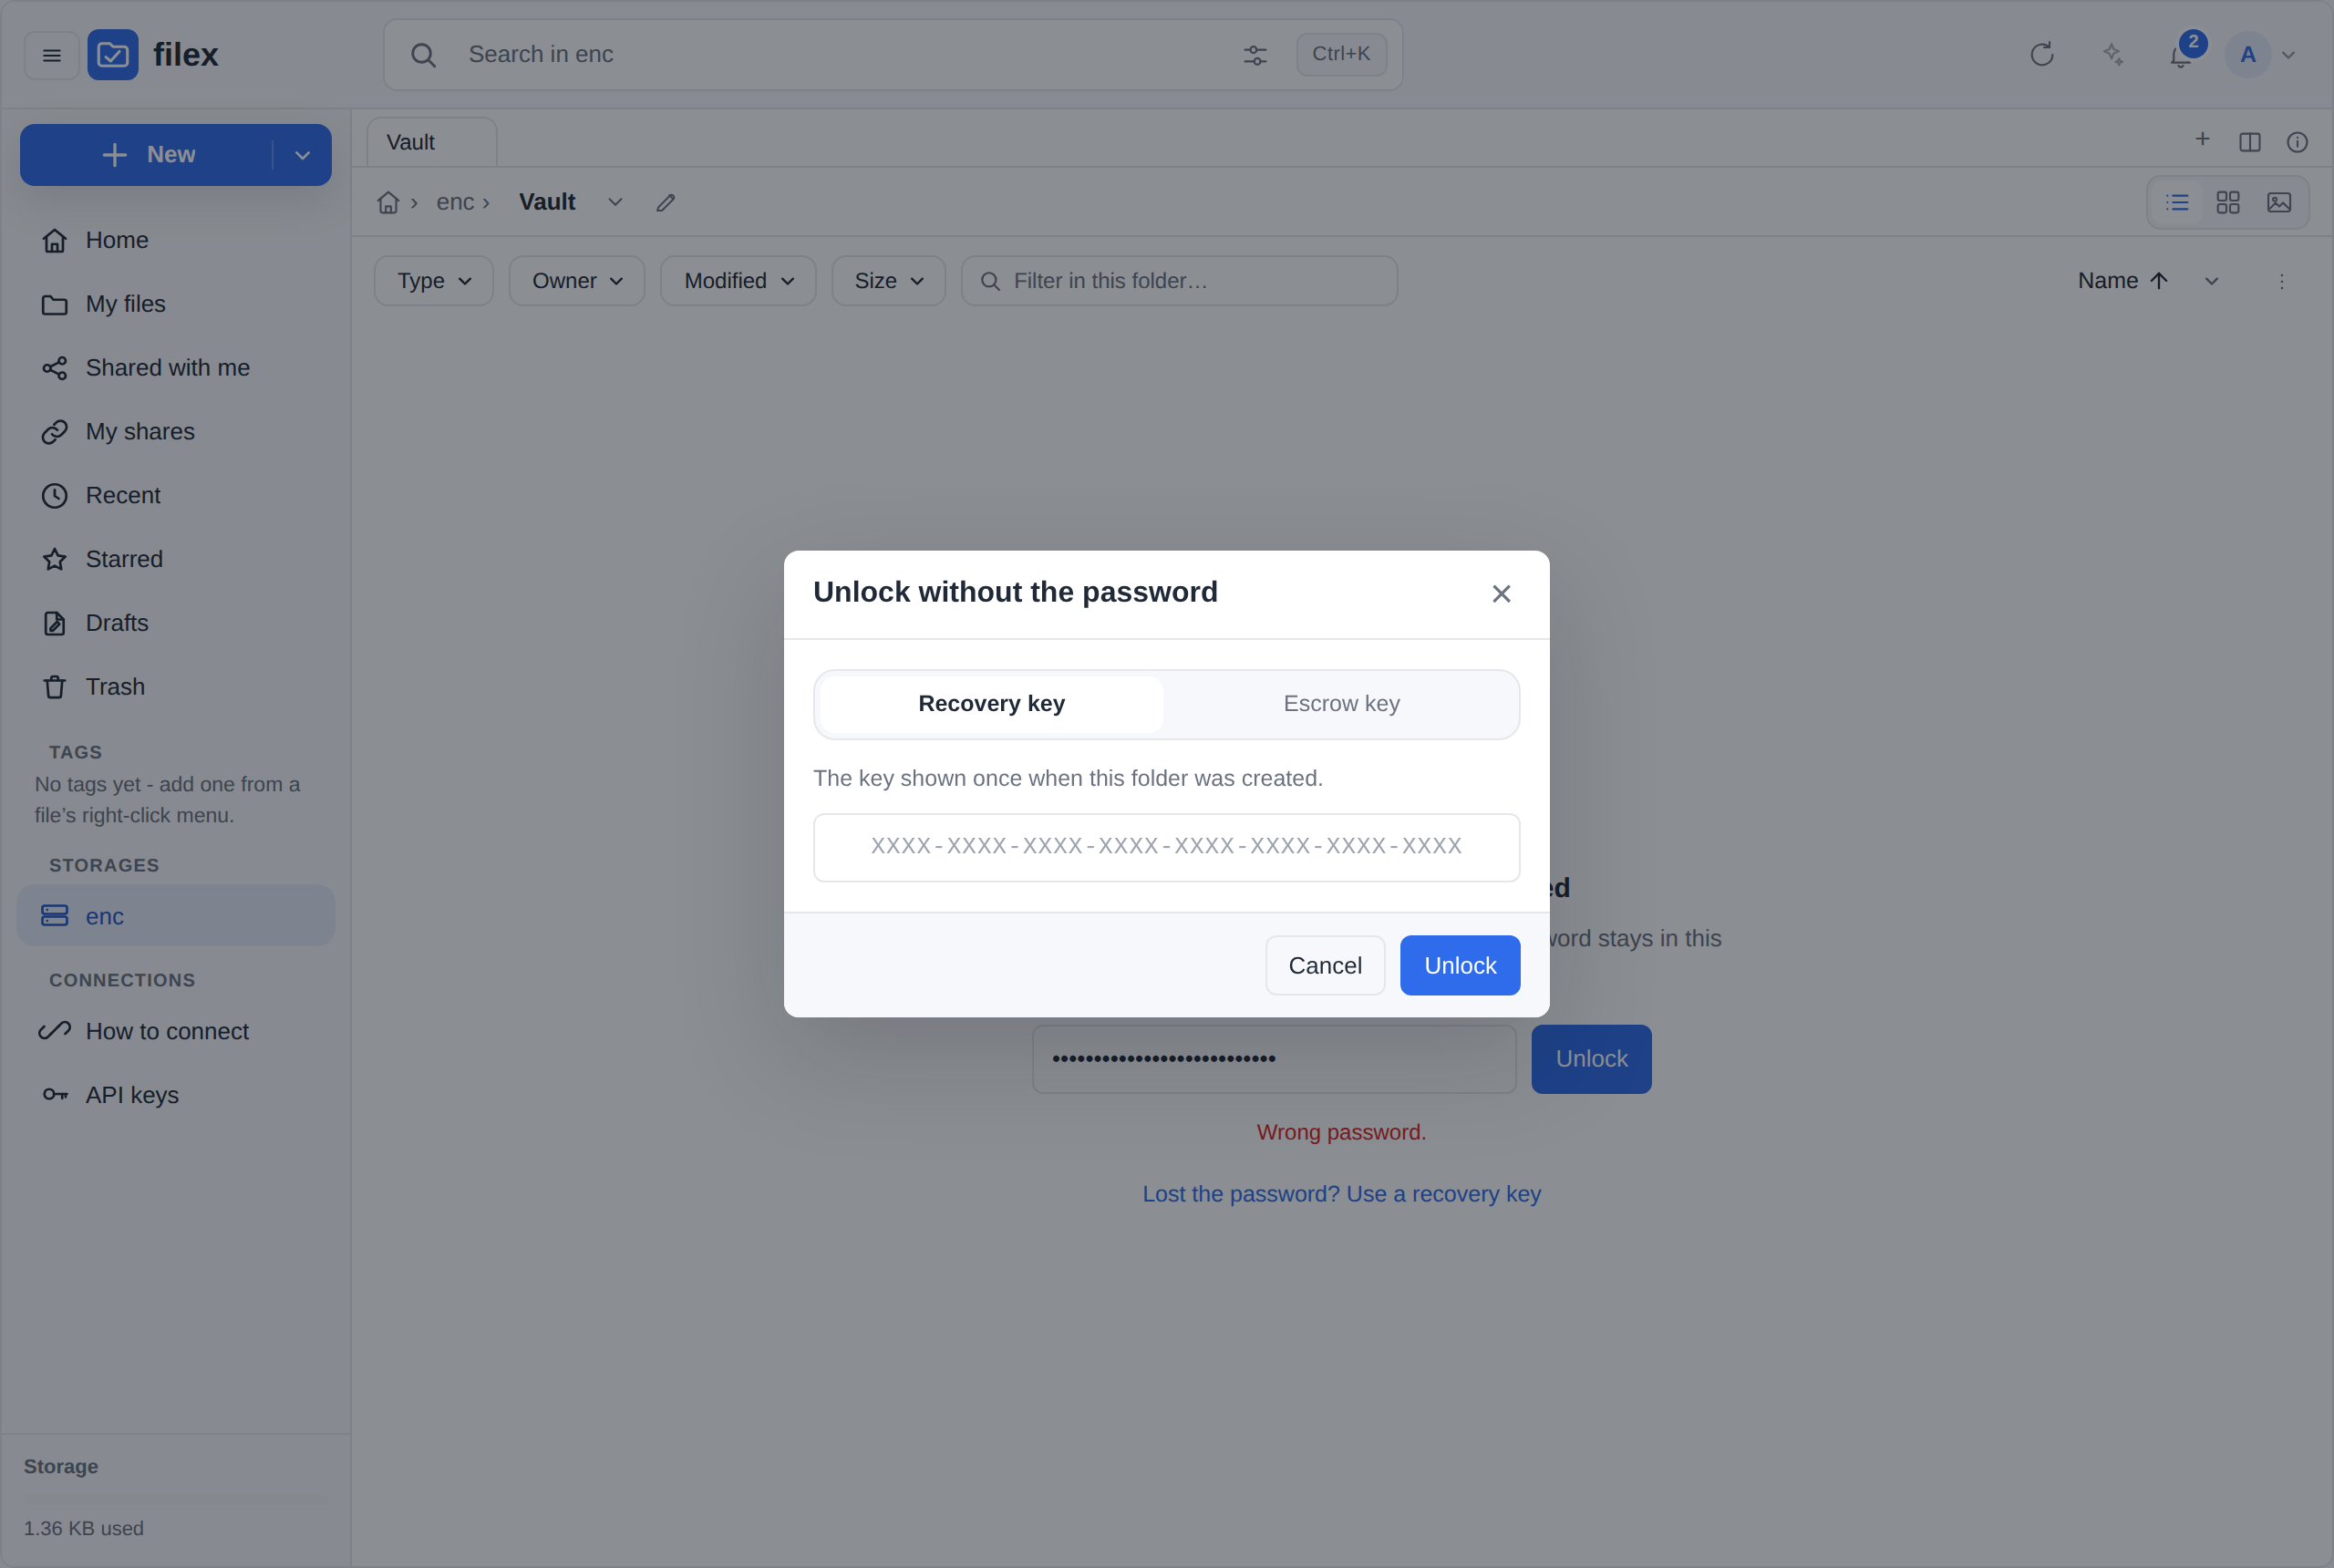Click the Filter in this folder field
The height and width of the screenshot is (1568, 2334).
1179,281
